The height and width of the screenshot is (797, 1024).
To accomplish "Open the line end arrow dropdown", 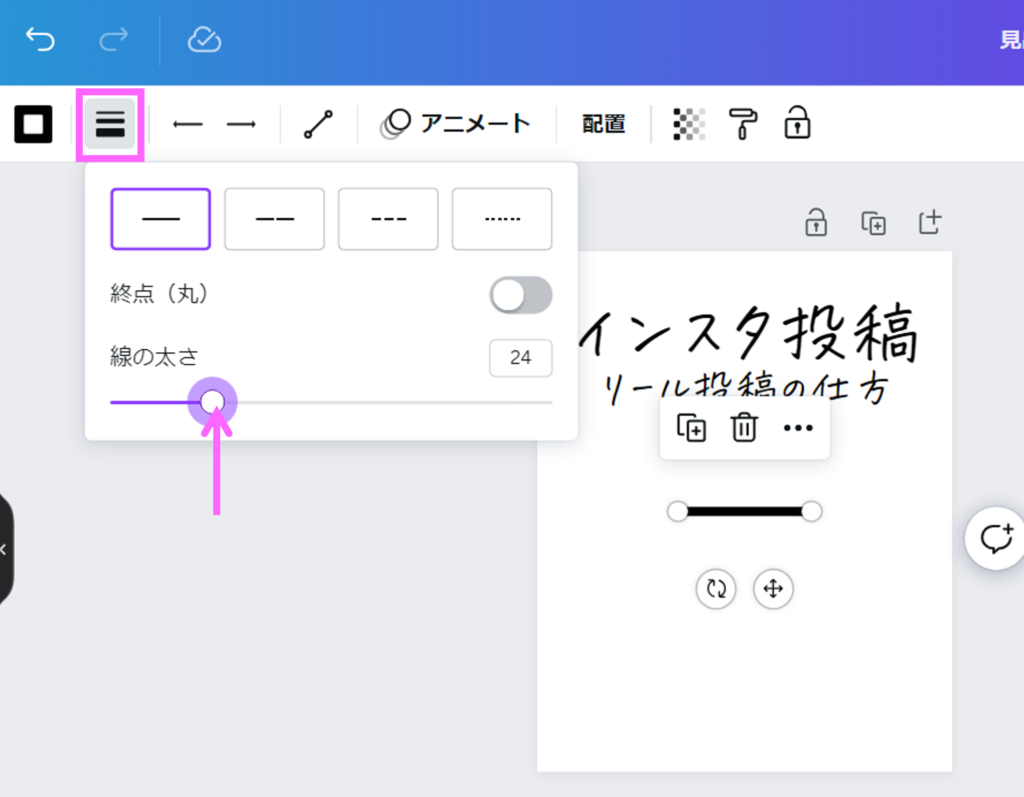I will [x=241, y=124].
